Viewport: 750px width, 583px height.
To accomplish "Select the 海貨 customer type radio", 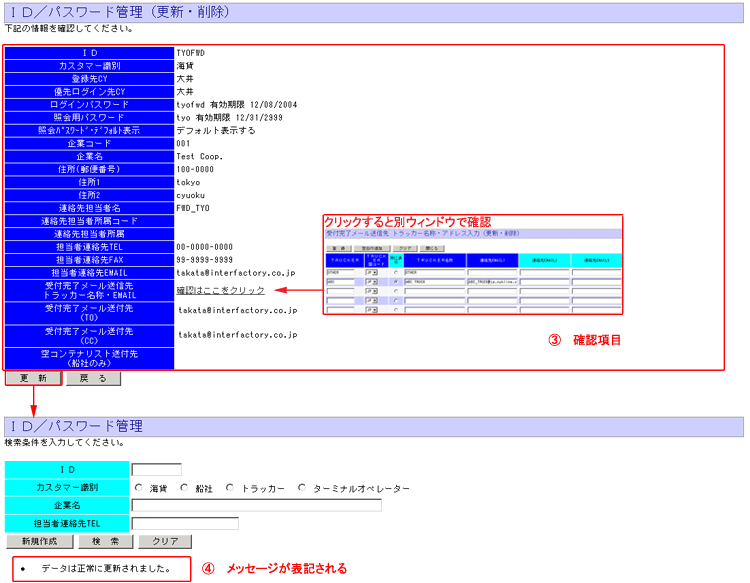I will coord(139,488).
